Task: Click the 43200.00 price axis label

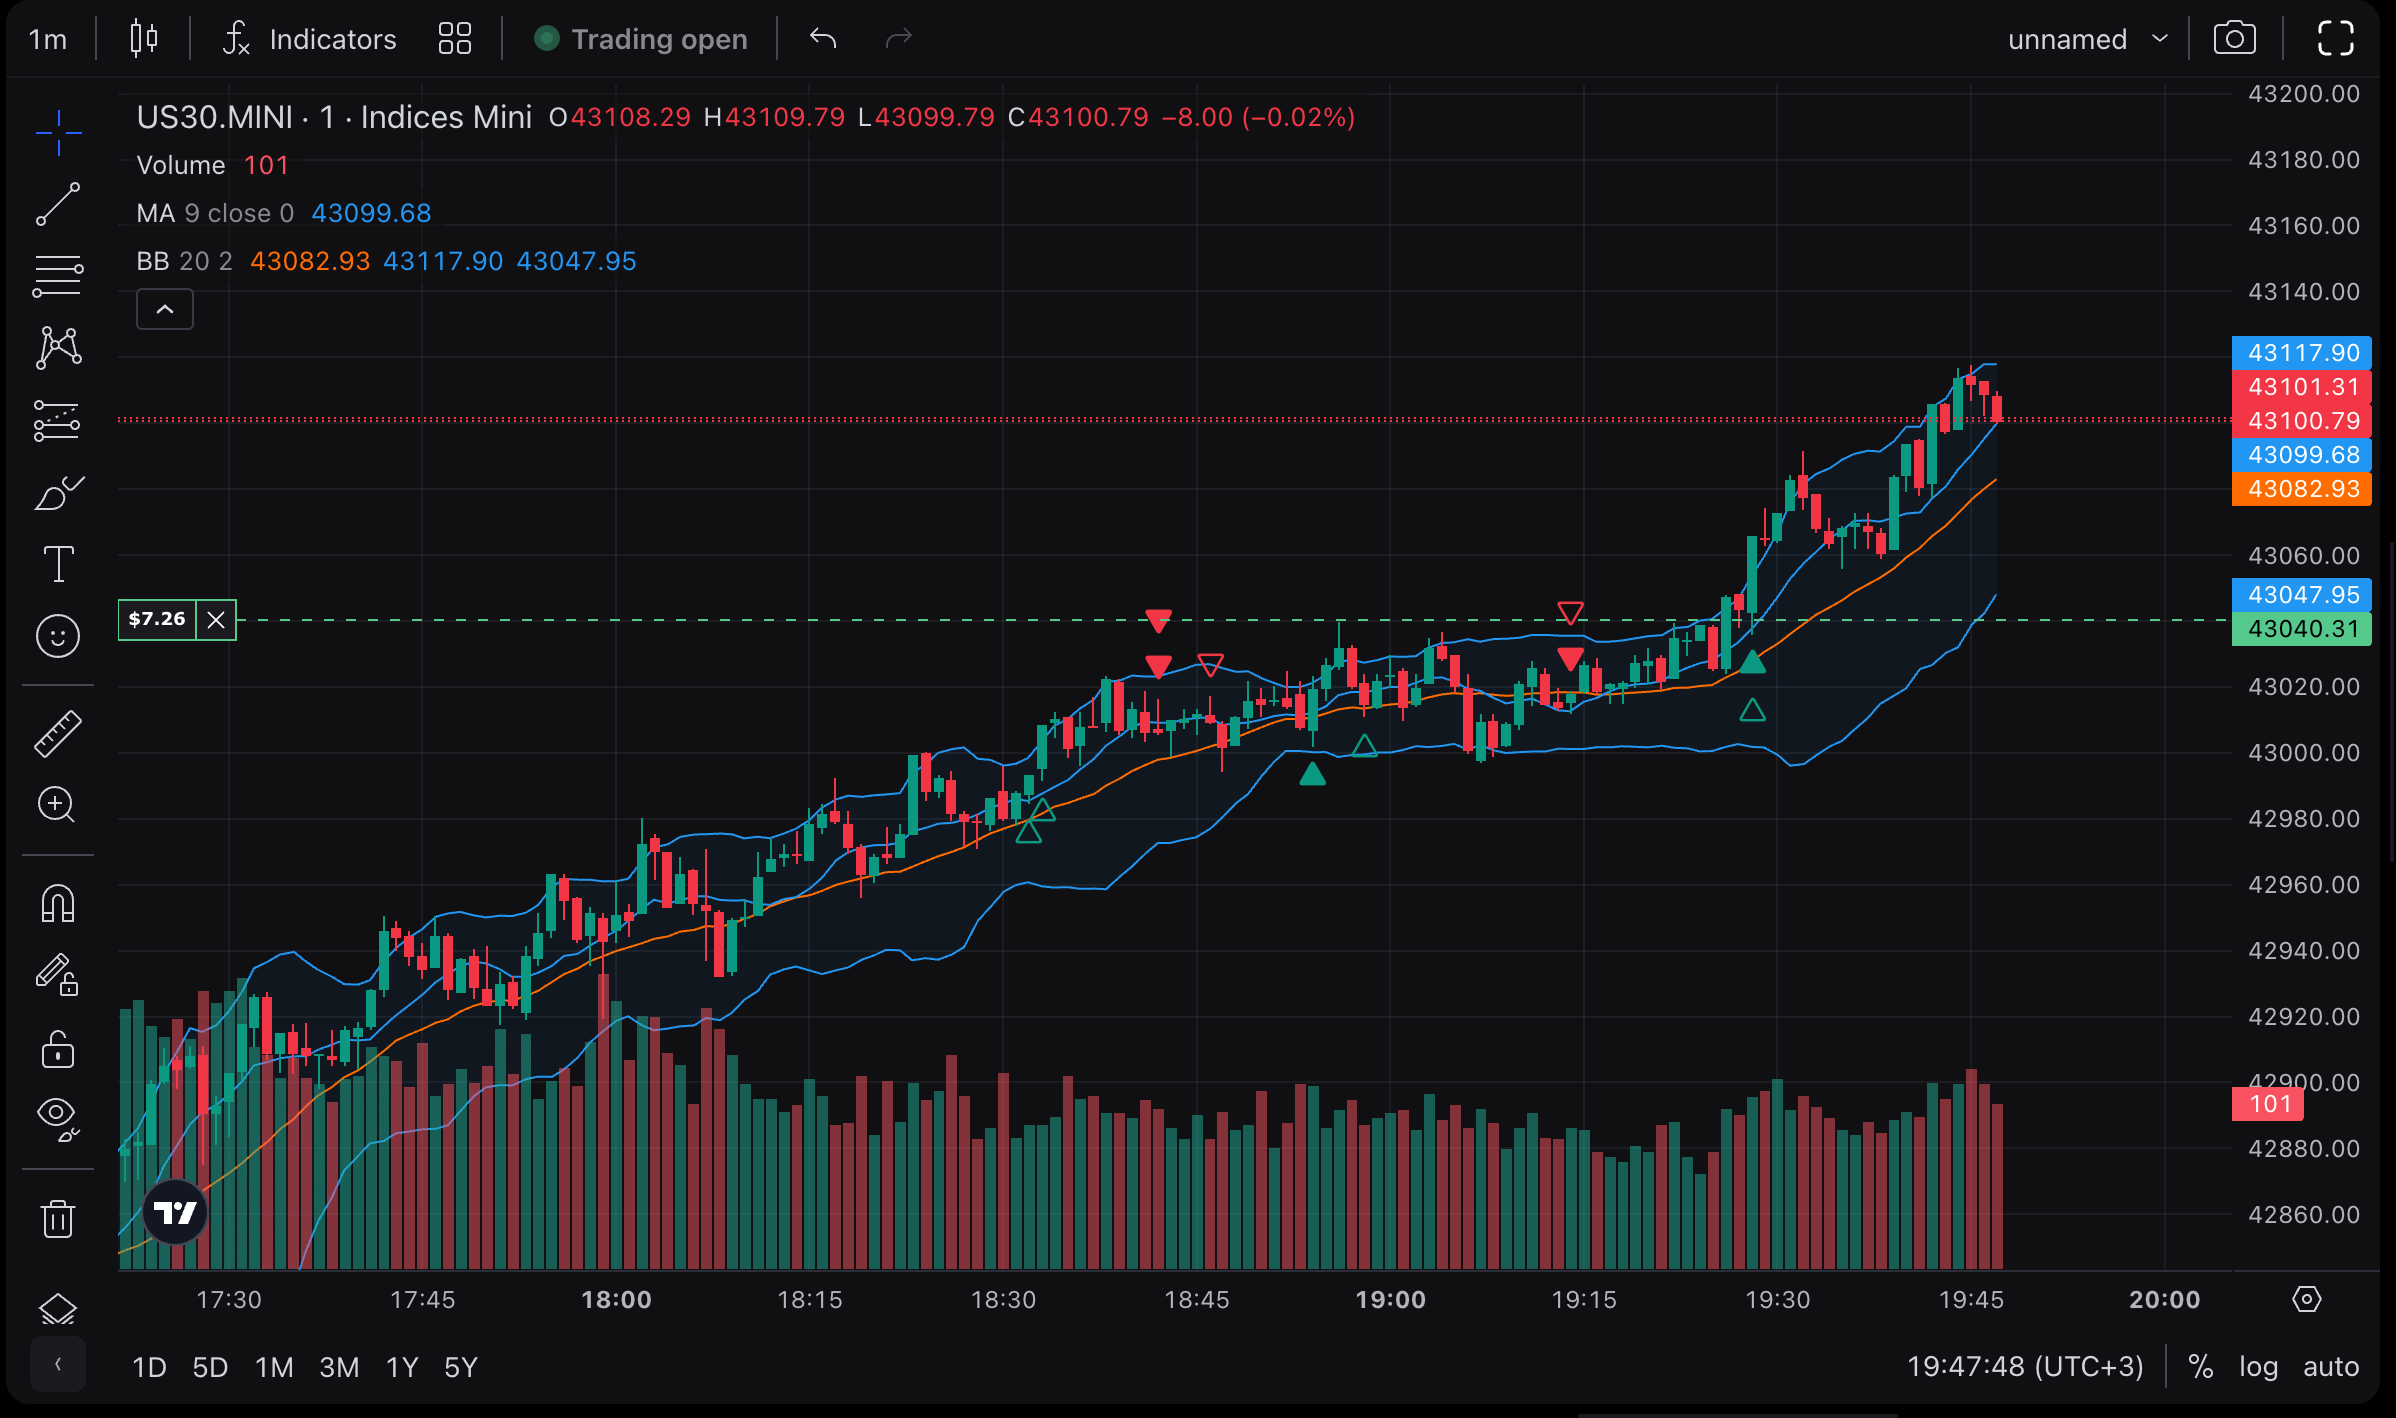Action: 2303,94
